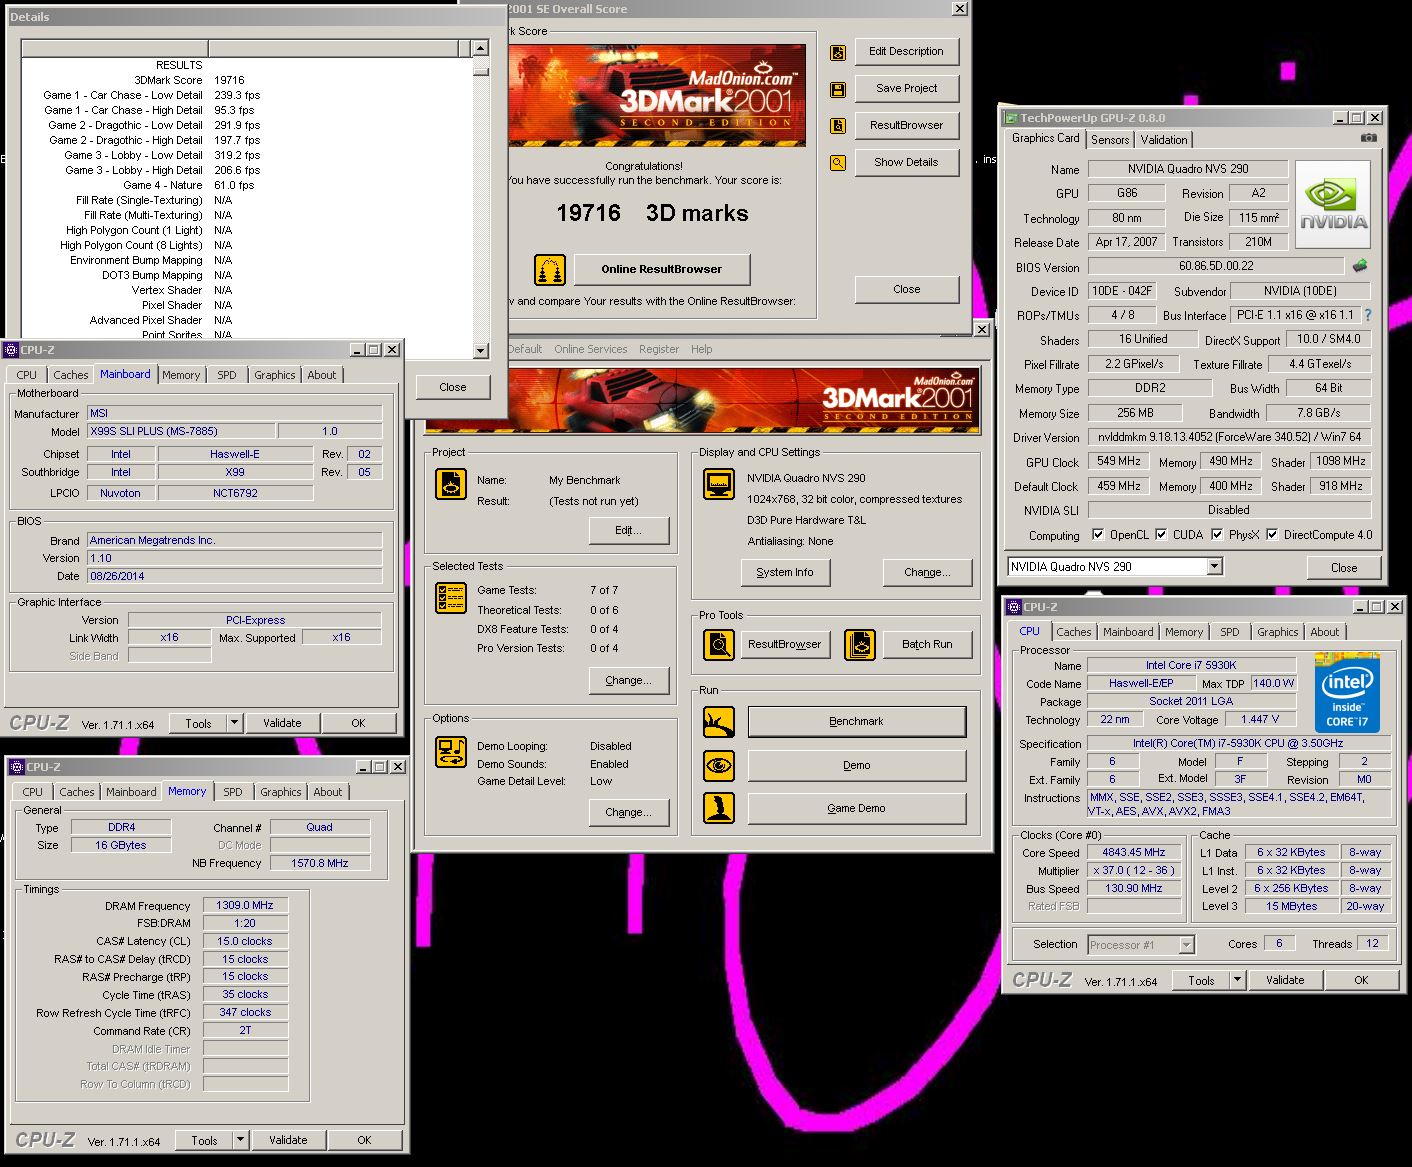The width and height of the screenshot is (1412, 1167).
Task: Click the Show Details button
Action: (x=907, y=162)
